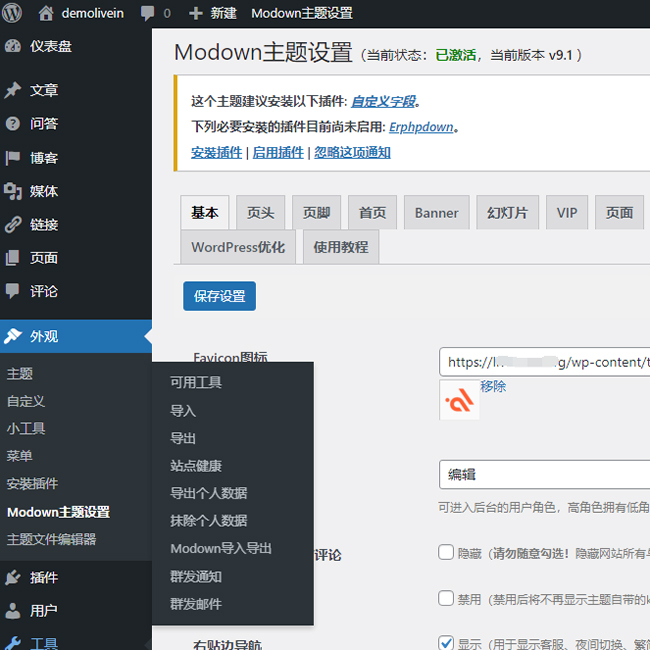
Task: Open 导出个人数据 from the flyout
Action: click(209, 493)
